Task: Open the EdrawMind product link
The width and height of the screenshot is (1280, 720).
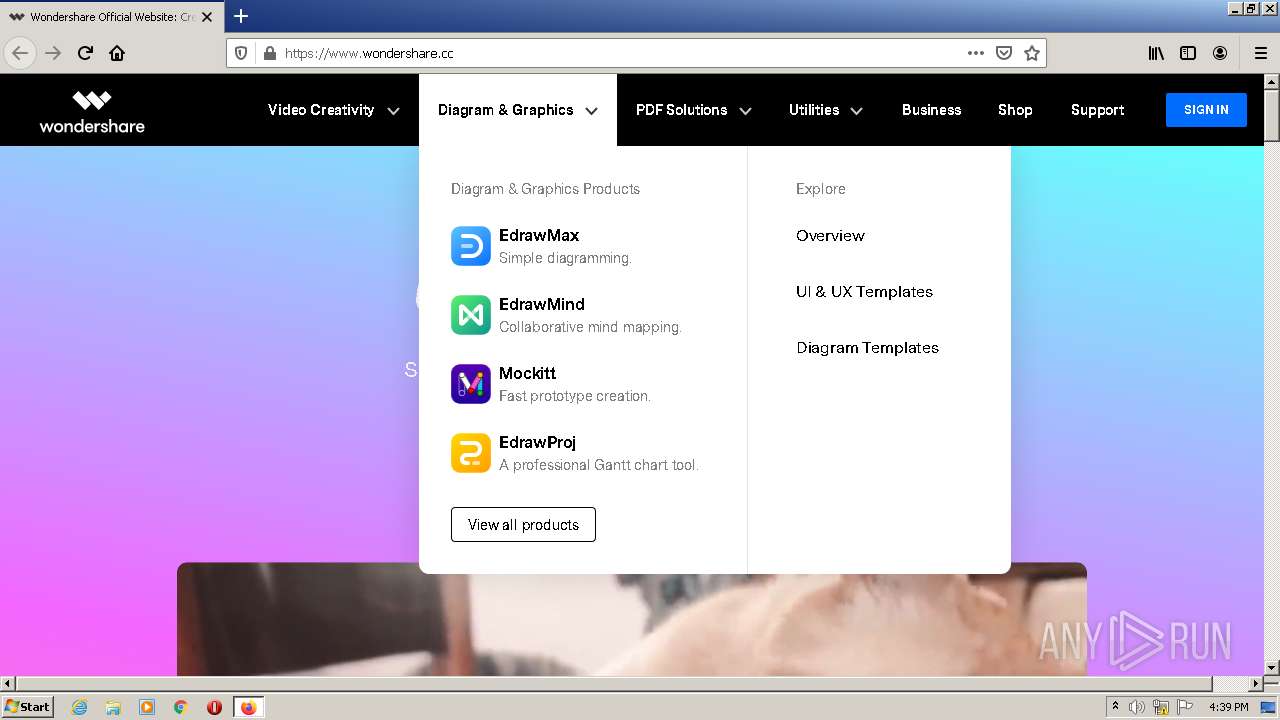Action: click(542, 305)
